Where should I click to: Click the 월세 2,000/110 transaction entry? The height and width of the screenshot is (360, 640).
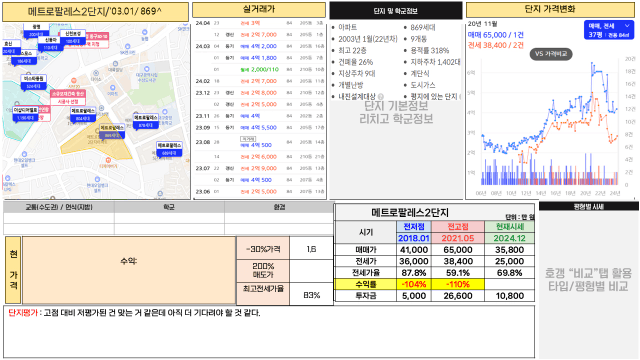260,69
